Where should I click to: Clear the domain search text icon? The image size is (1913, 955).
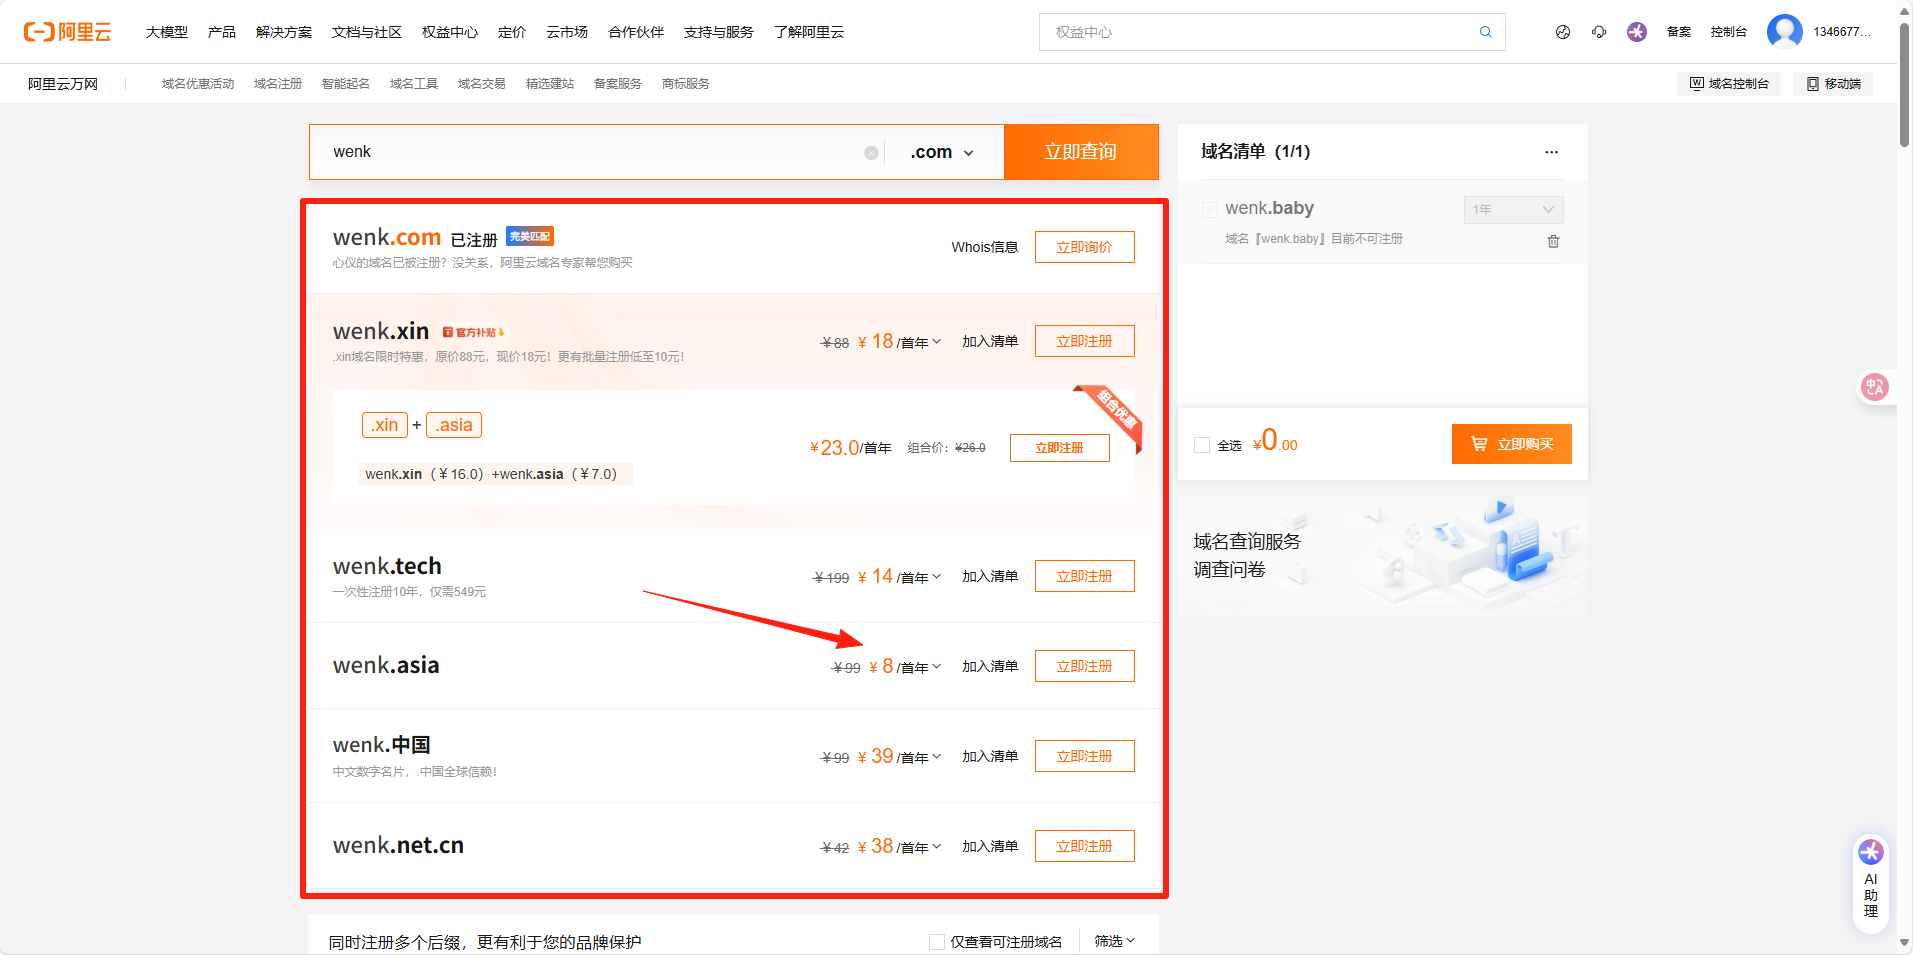(871, 153)
